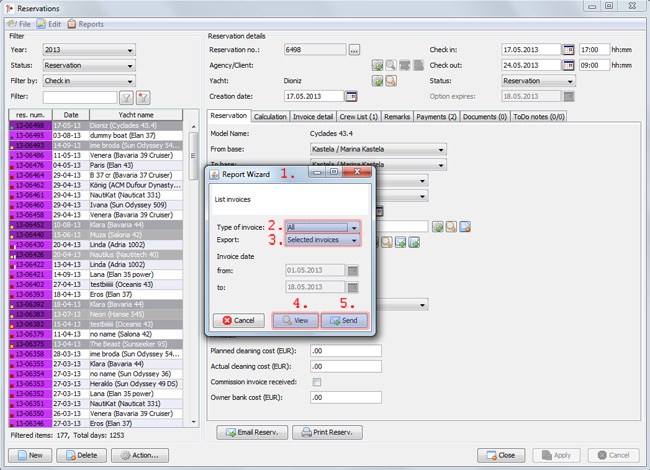Click the Actual cleaning cost (EUR) field
This screenshot has height=470, width=650.
[346, 366]
